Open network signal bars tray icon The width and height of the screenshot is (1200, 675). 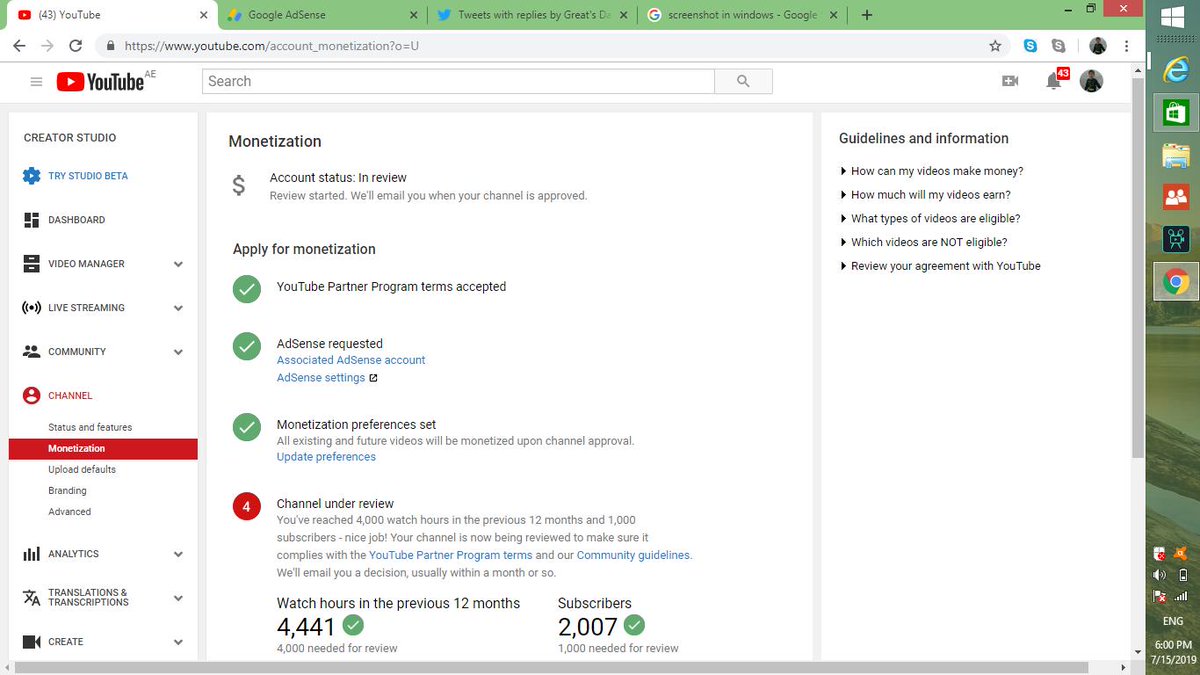1182,596
